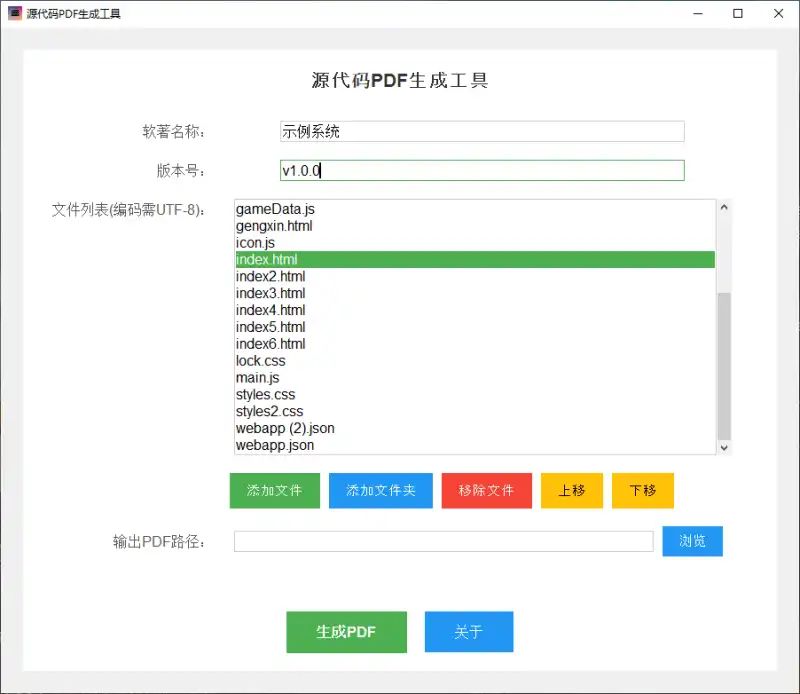Click the 输出PDF路径 input field

click(443, 541)
